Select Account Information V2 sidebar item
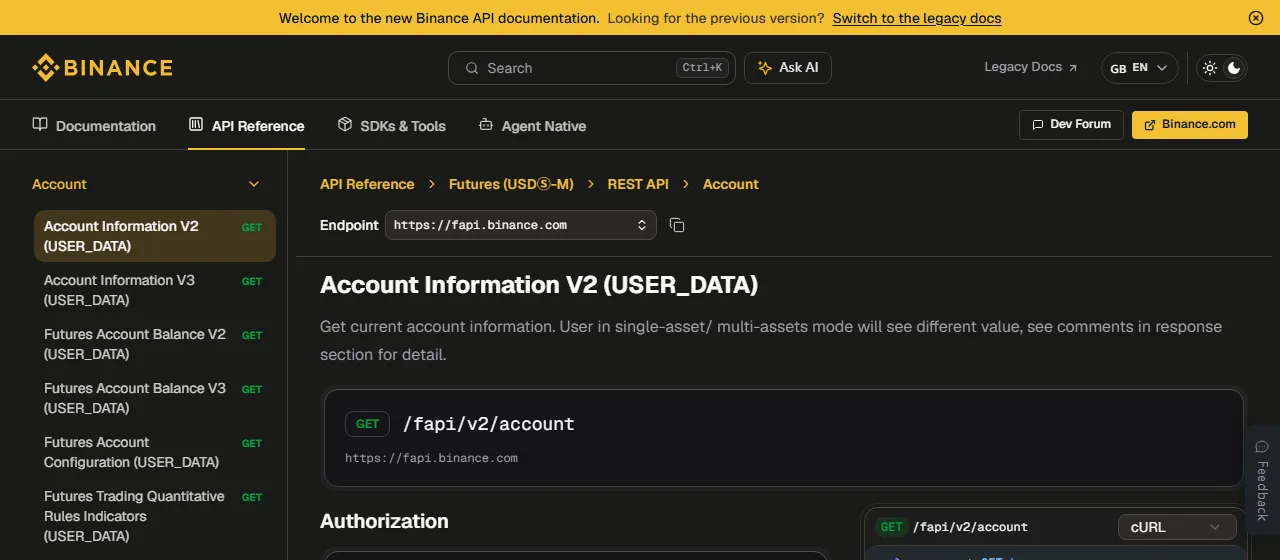Image resolution: width=1280 pixels, height=560 pixels. [154, 236]
